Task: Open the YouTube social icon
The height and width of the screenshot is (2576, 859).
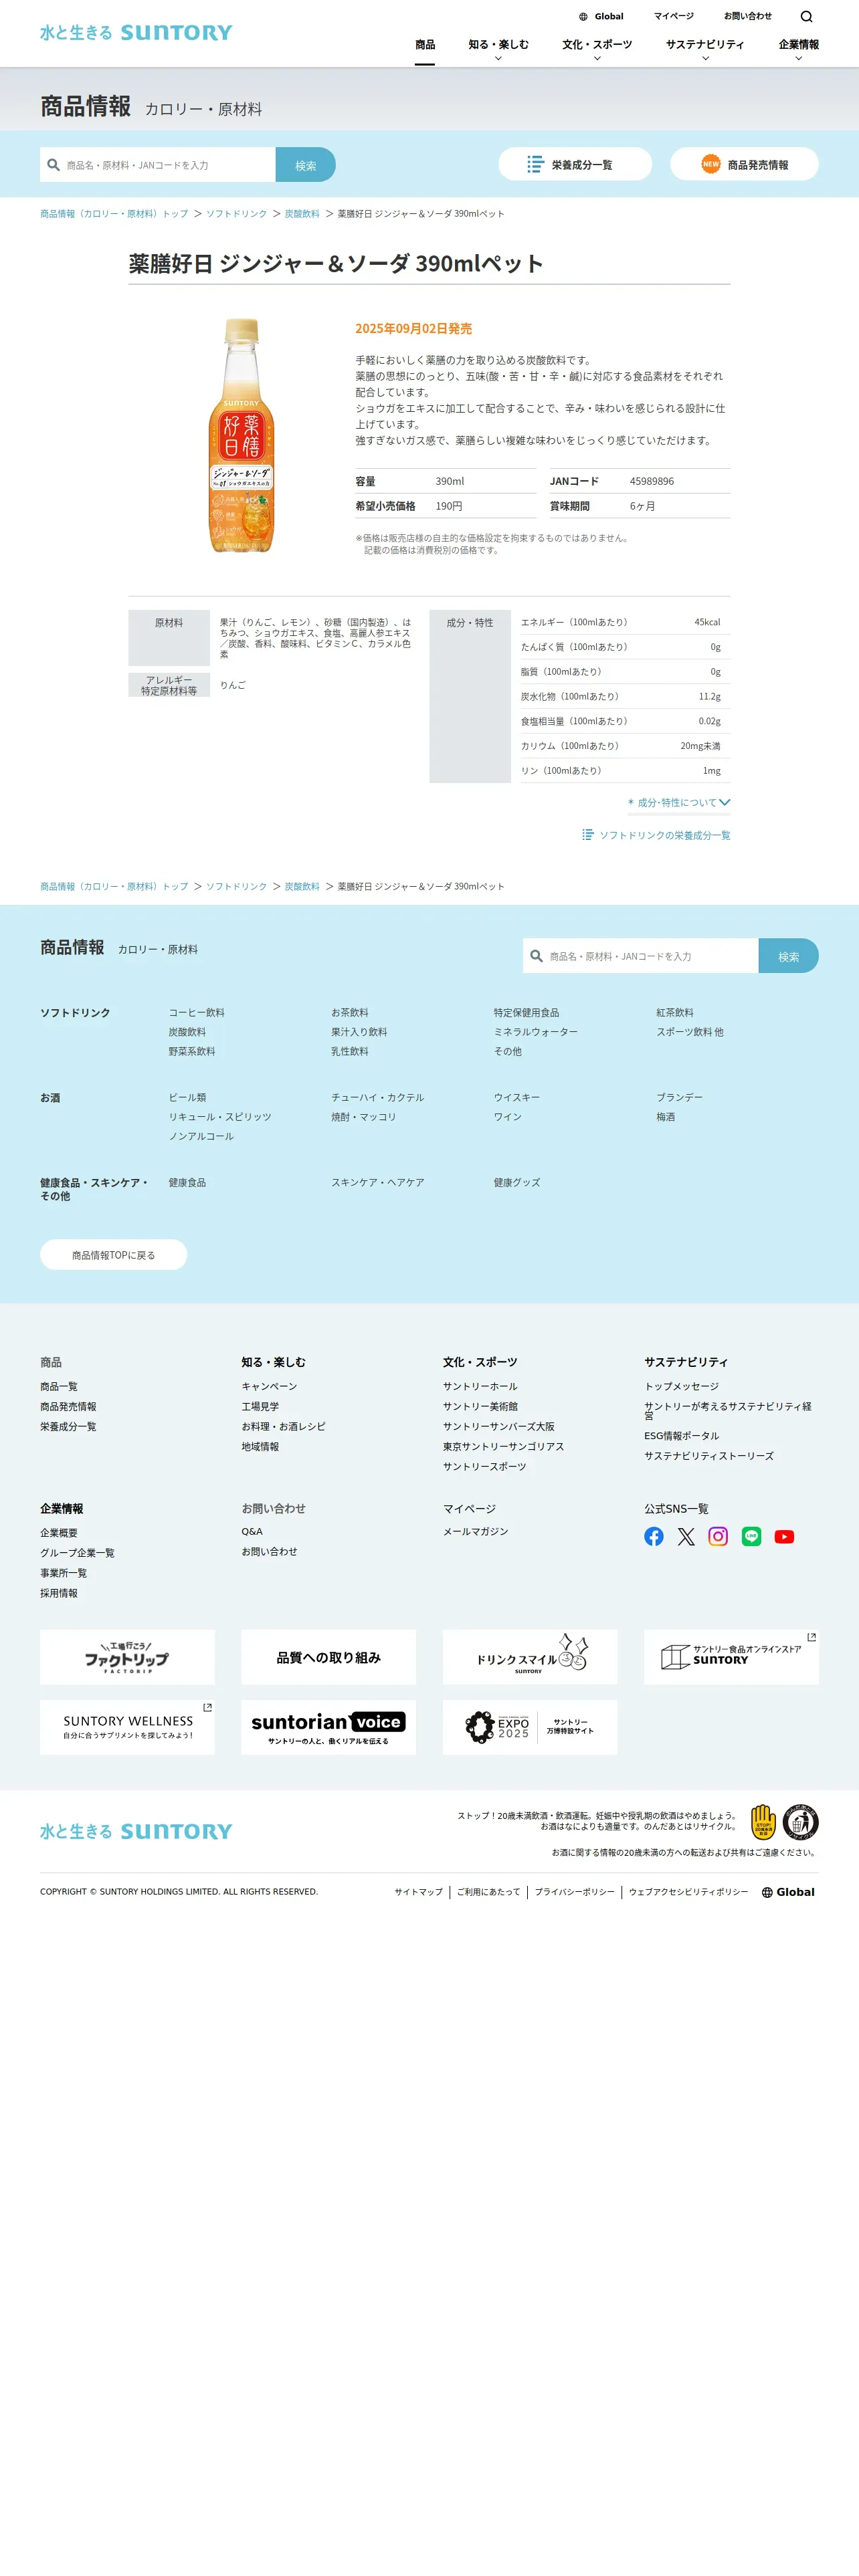Action: pos(784,1536)
